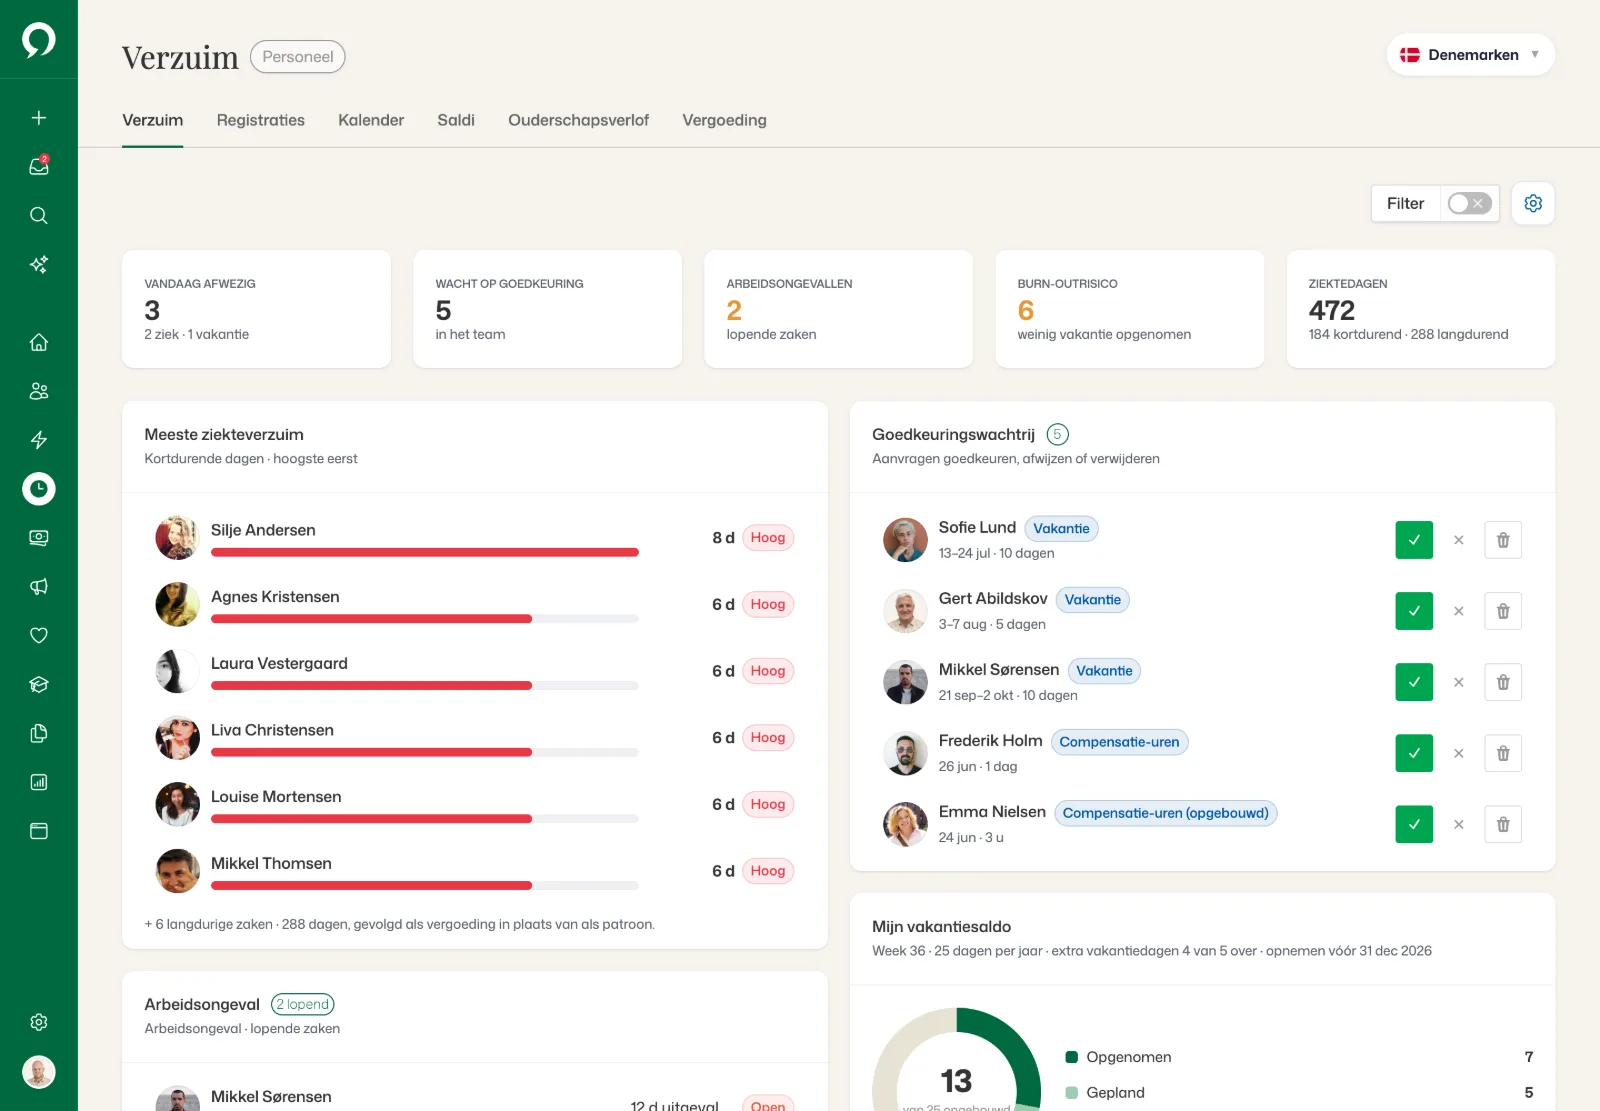The image size is (1600, 1111).
Task: Click Silje Andersen's sick leave progress bar
Action: point(424,552)
